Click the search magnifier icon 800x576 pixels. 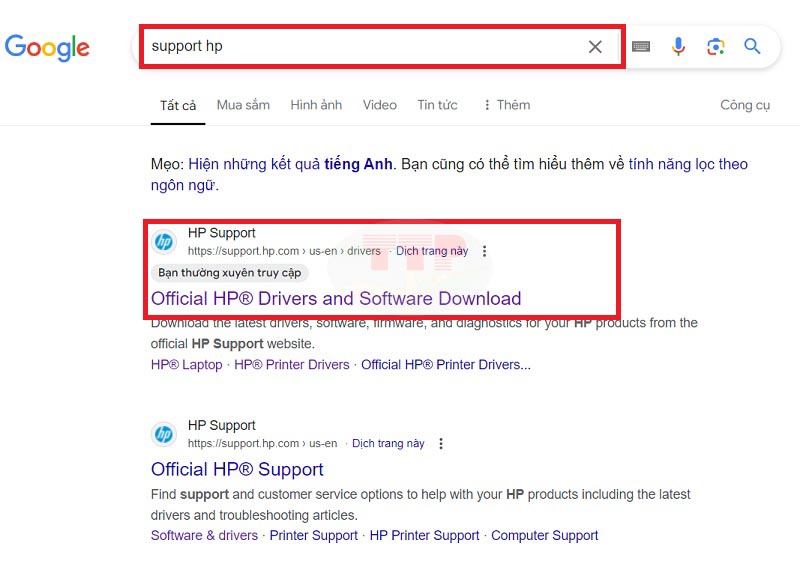pyautogui.click(x=751, y=46)
